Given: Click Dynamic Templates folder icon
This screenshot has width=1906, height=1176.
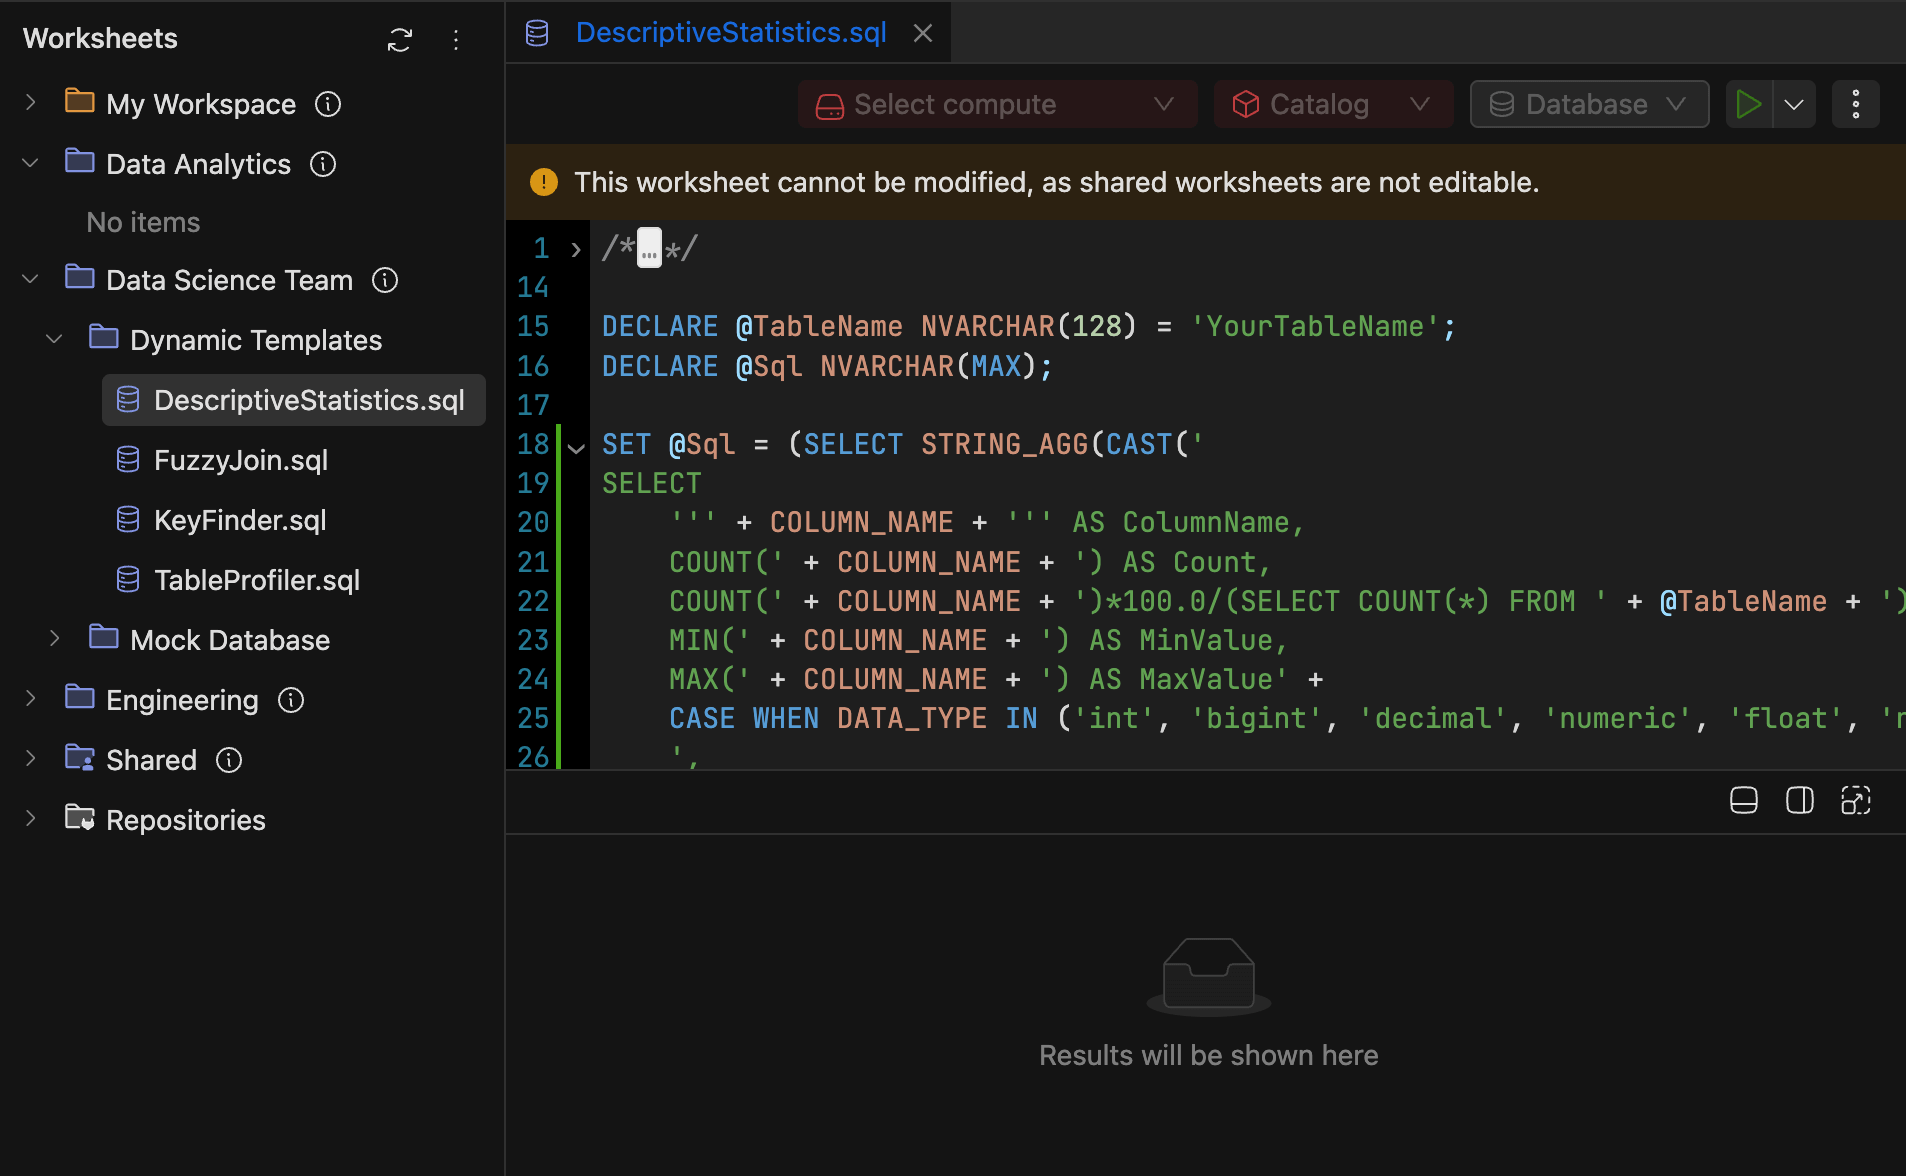Looking at the screenshot, I should (x=104, y=338).
